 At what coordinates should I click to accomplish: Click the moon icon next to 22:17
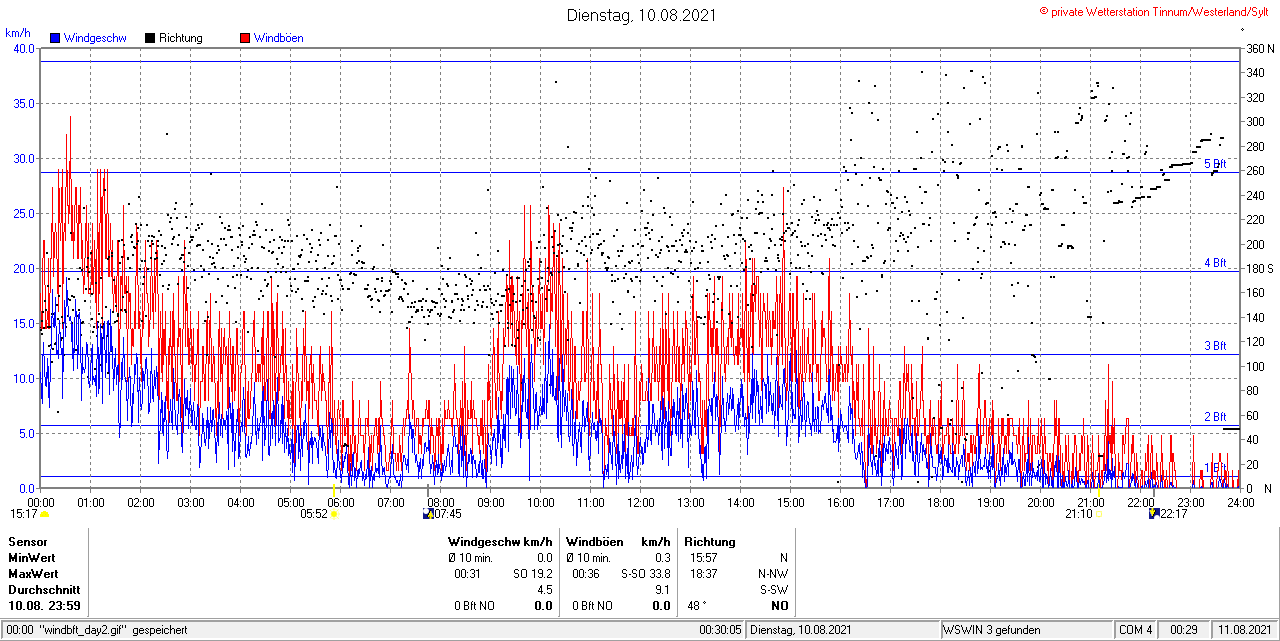[x=1154, y=513]
